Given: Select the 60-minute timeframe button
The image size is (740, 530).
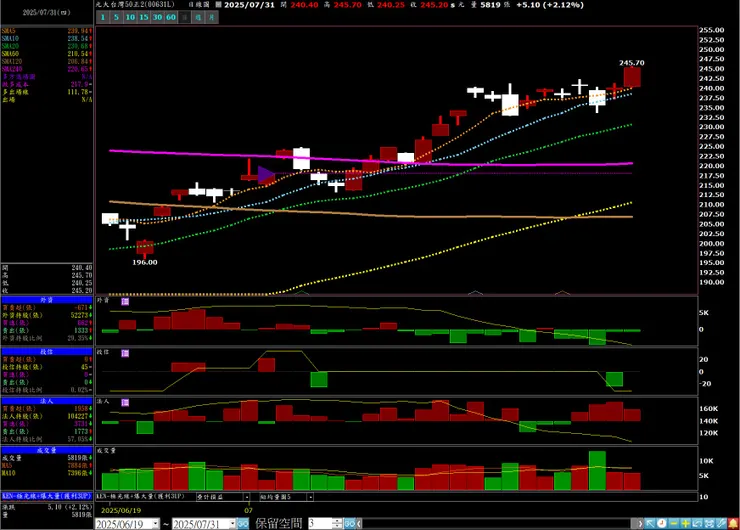Looking at the screenshot, I should 171,17.
